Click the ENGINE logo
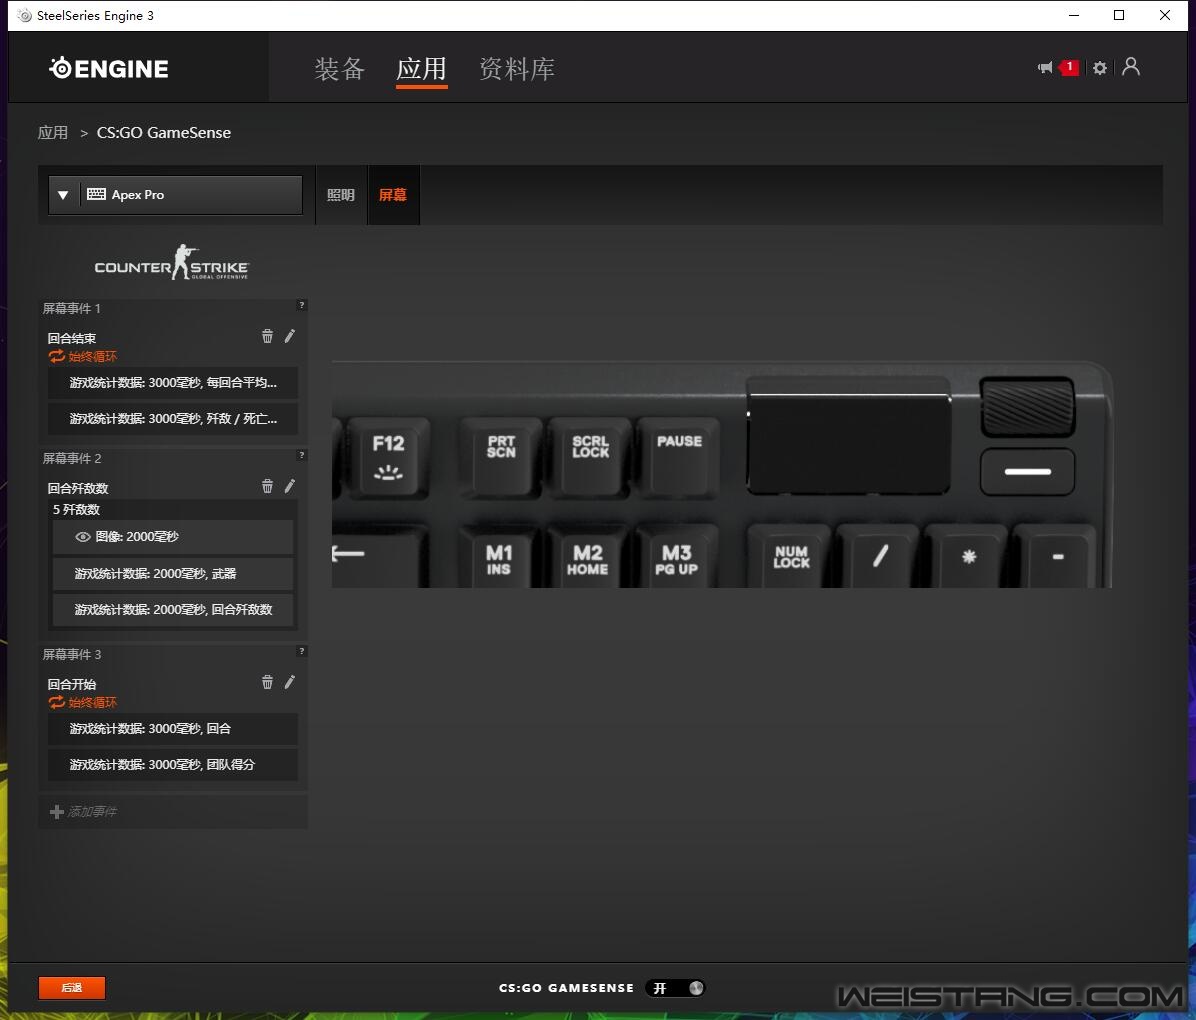The height and width of the screenshot is (1020, 1196). pos(109,69)
